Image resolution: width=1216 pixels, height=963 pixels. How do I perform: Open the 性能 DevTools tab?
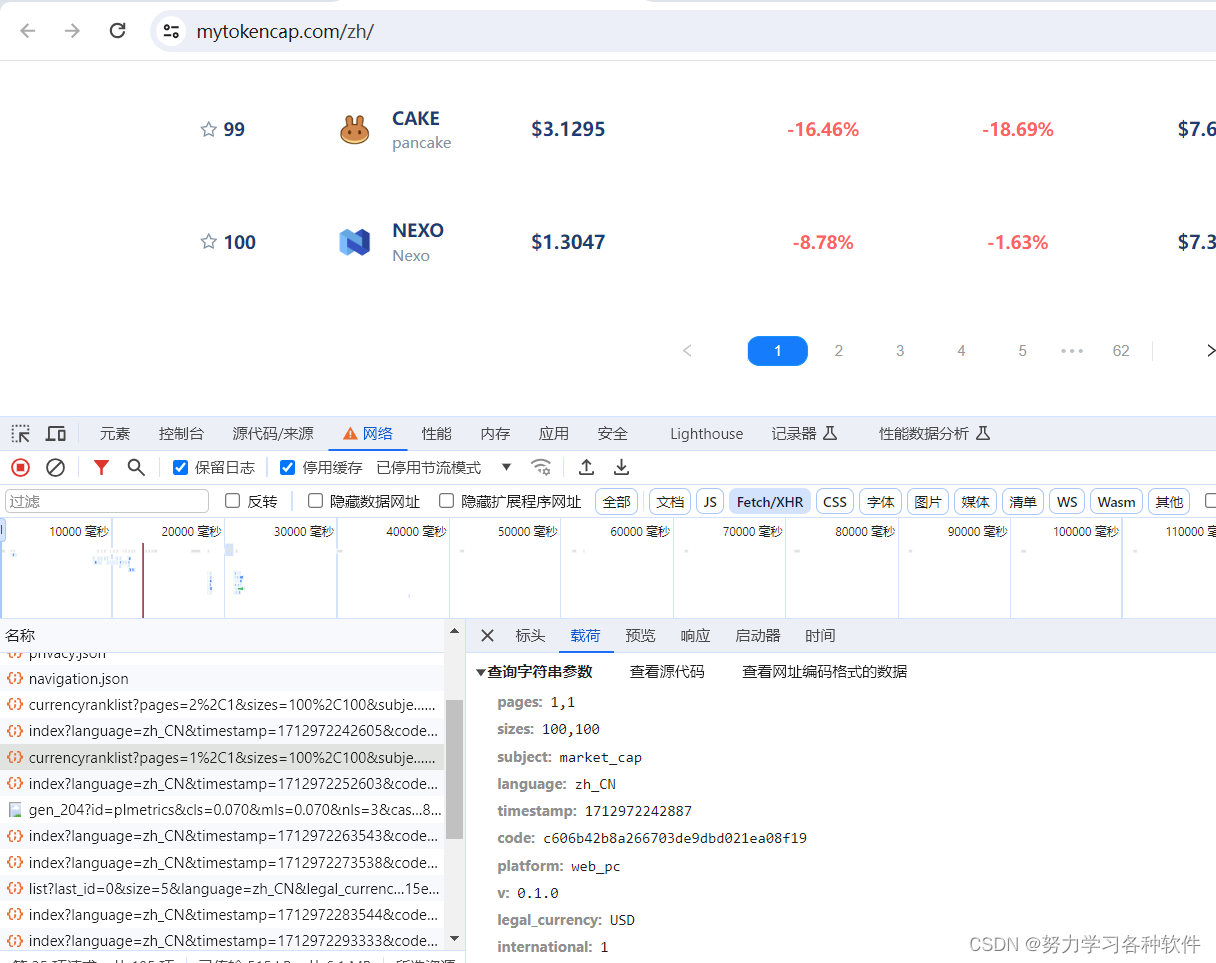436,434
